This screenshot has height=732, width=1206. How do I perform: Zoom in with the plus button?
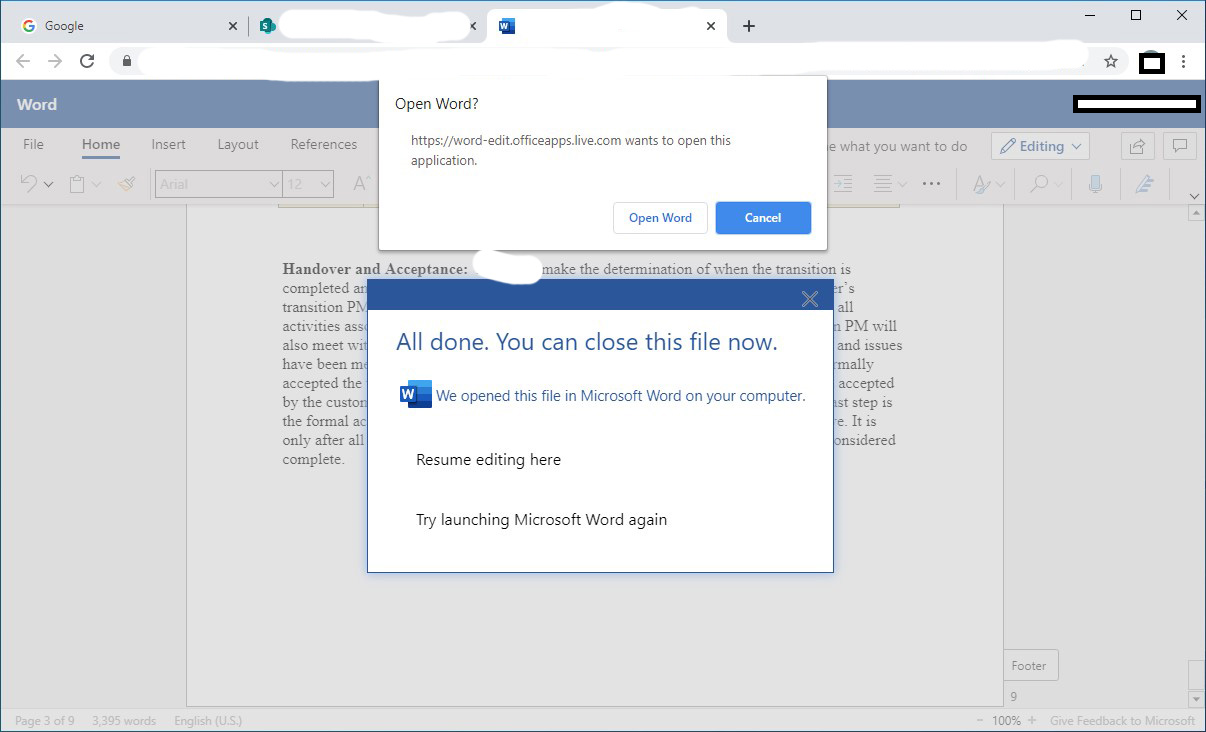1032,721
